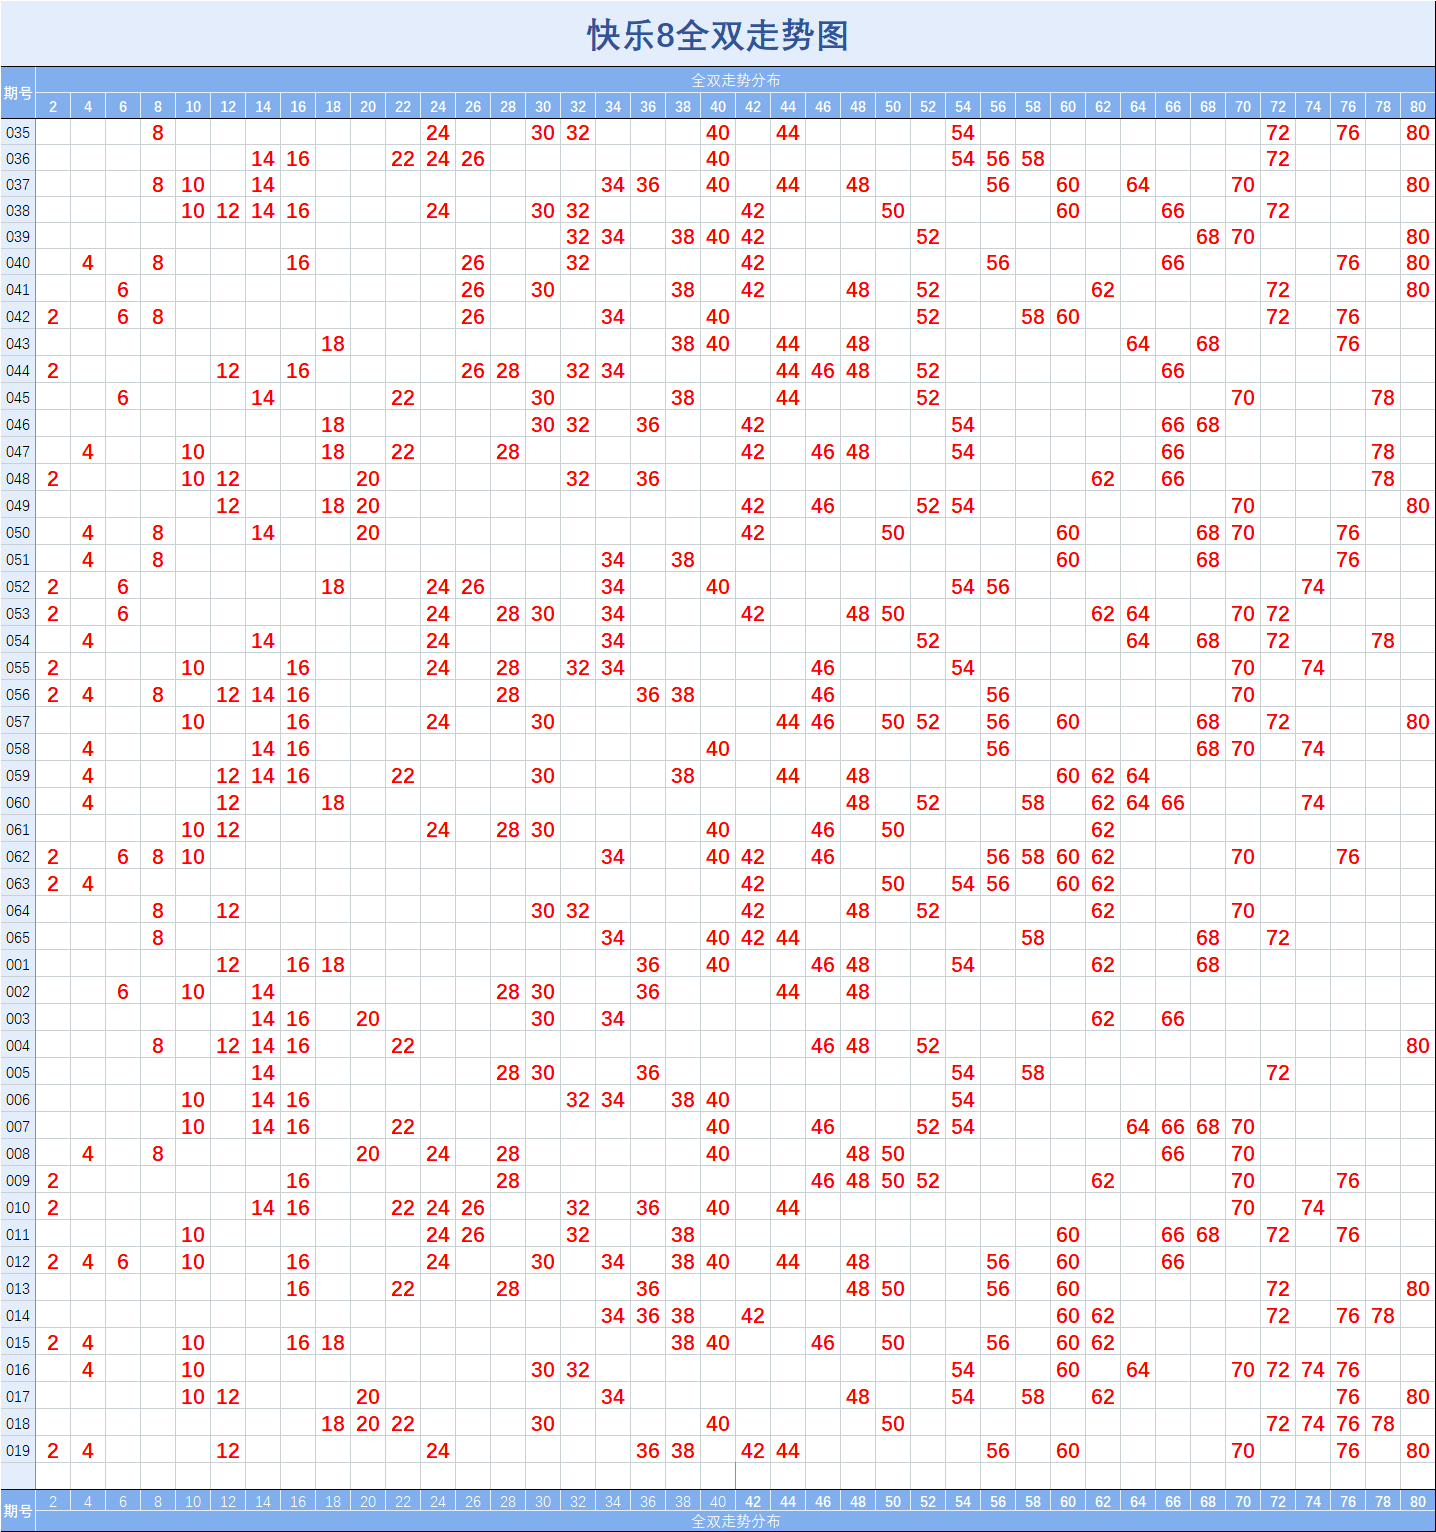Click number 74 in row 052
The image size is (1436, 1532).
[x=1313, y=586]
